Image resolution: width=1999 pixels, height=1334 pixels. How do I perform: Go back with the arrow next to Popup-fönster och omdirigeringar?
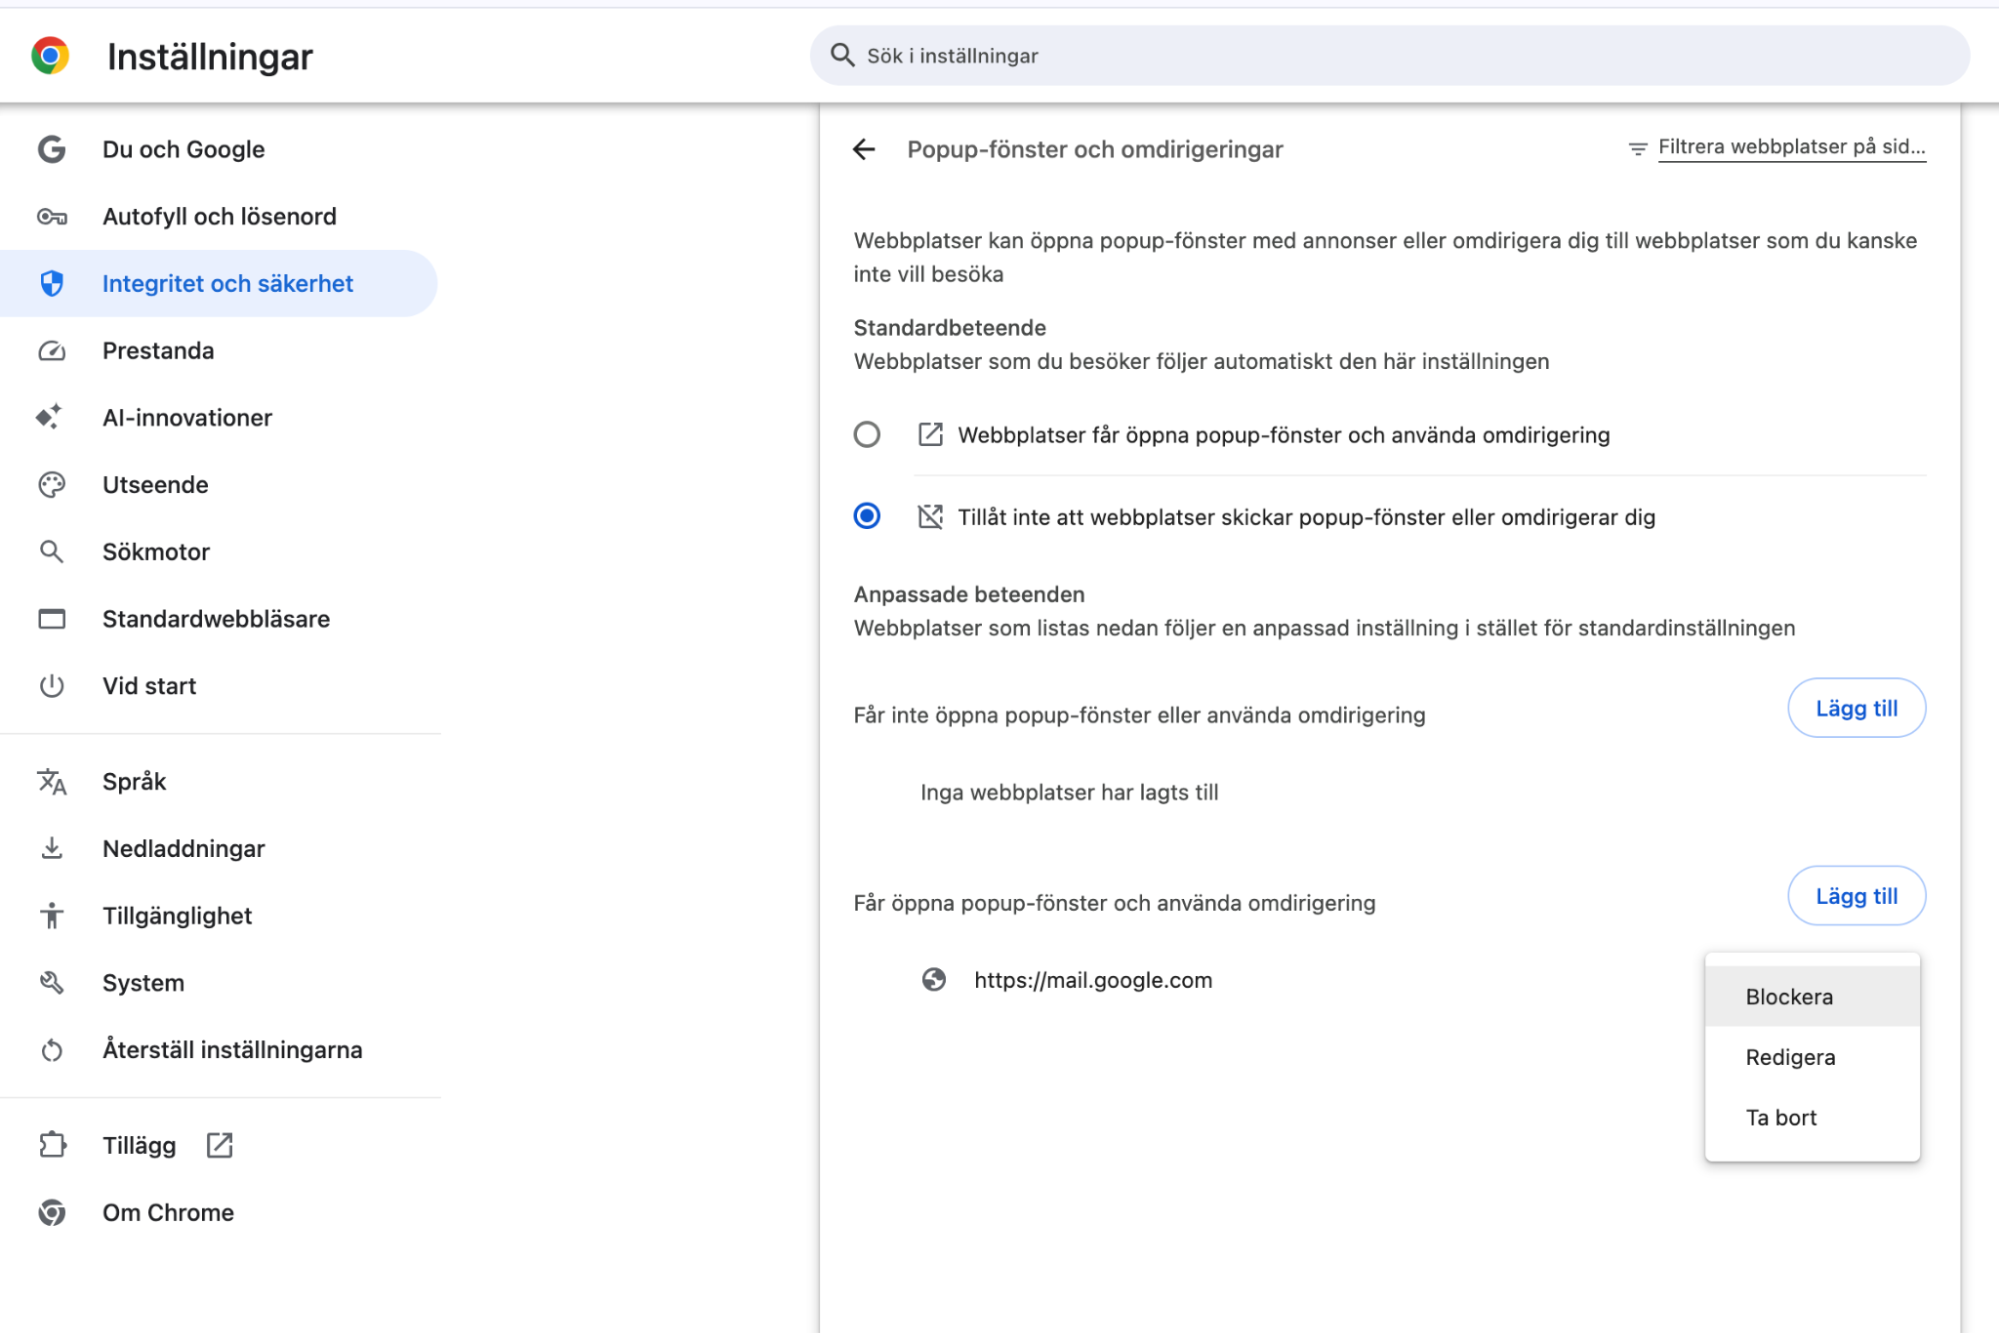point(864,150)
